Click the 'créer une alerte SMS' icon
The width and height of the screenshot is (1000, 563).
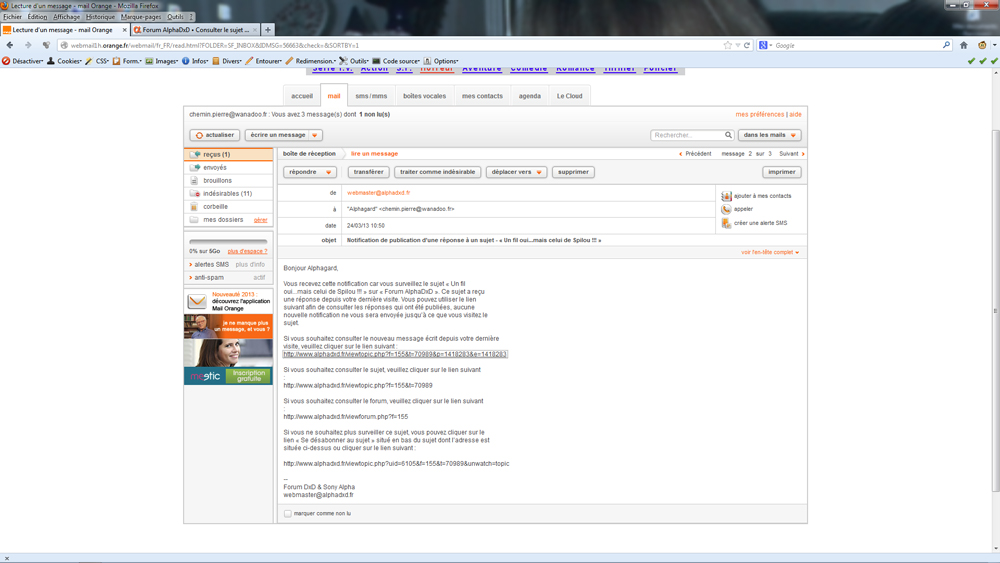(x=726, y=223)
